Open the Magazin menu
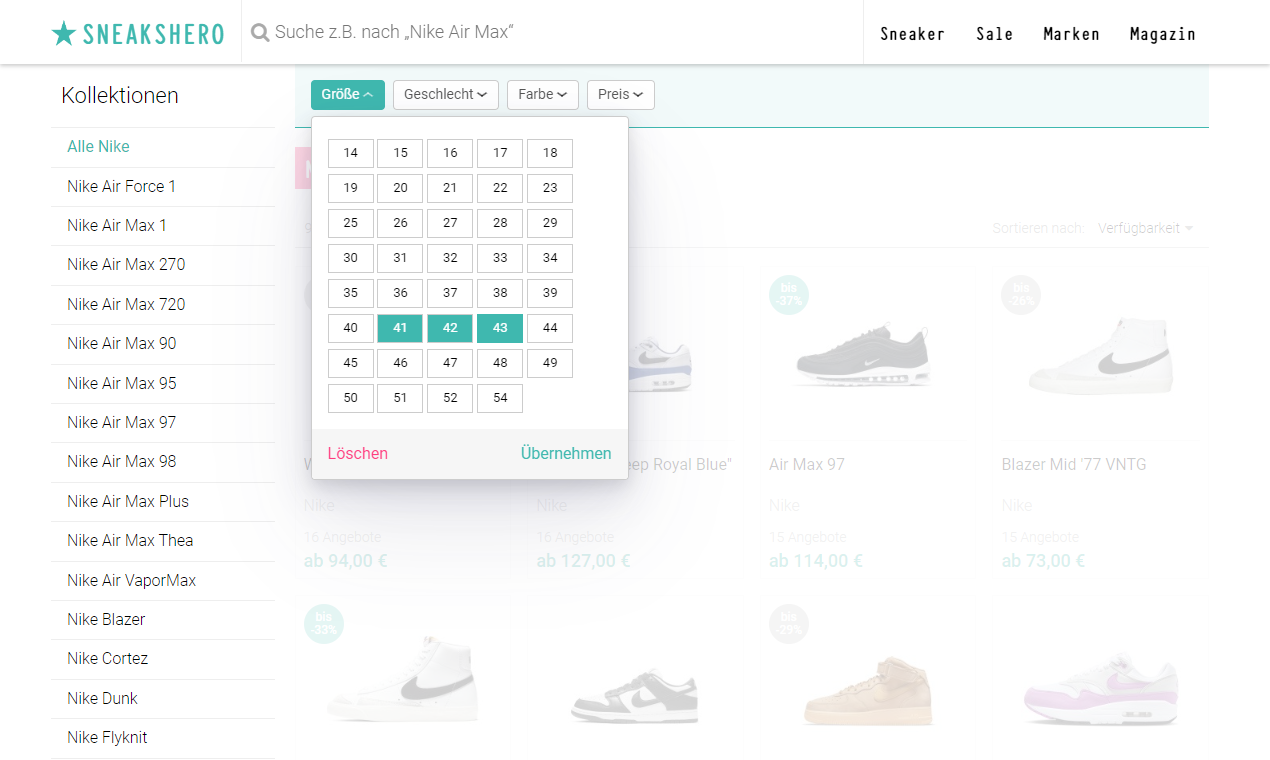This screenshot has width=1270, height=760. pos(1162,34)
